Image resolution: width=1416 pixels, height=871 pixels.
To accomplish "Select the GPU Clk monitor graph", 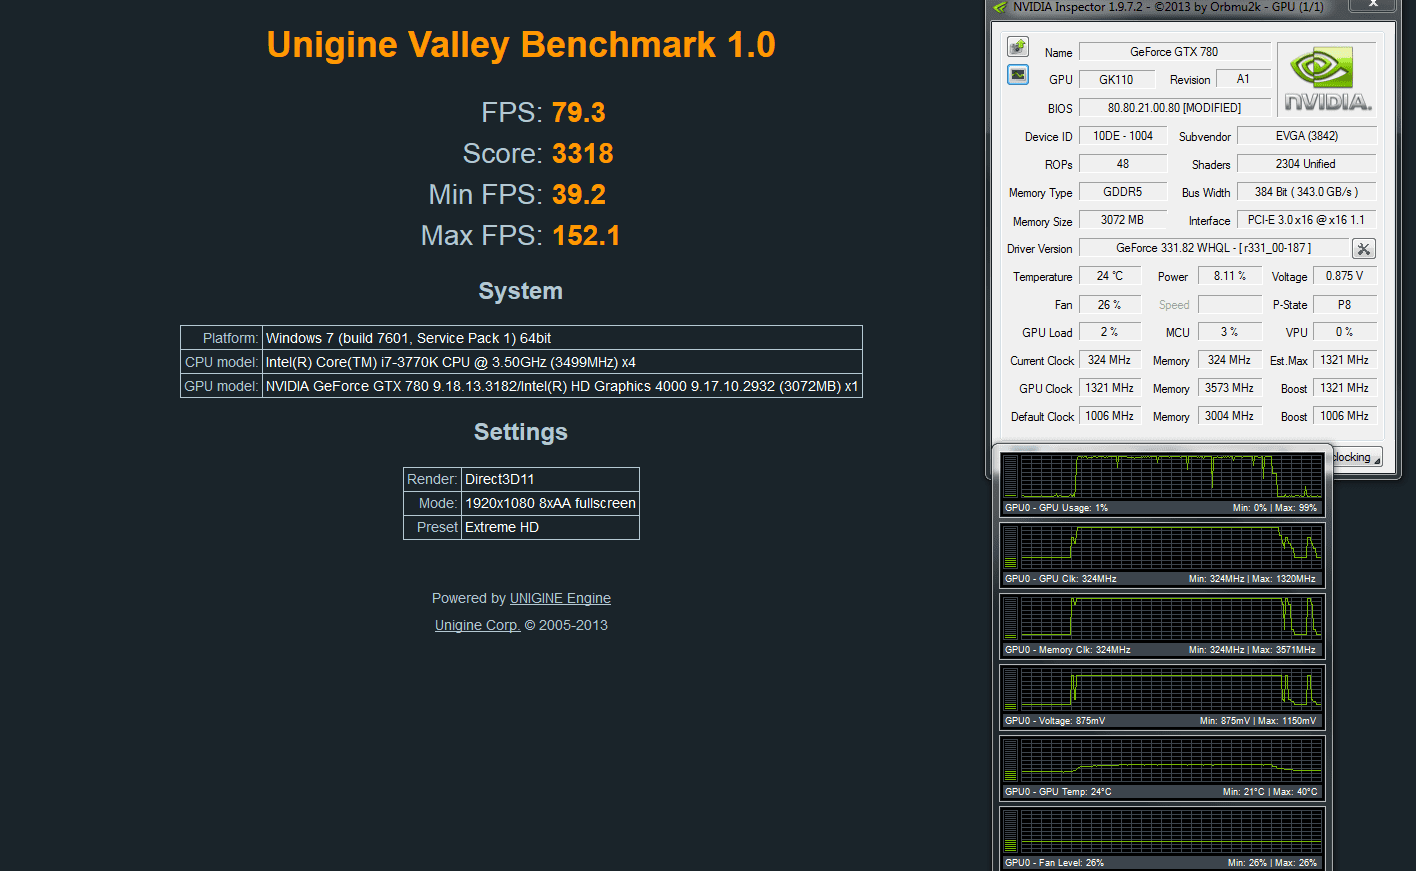I will click(1162, 554).
